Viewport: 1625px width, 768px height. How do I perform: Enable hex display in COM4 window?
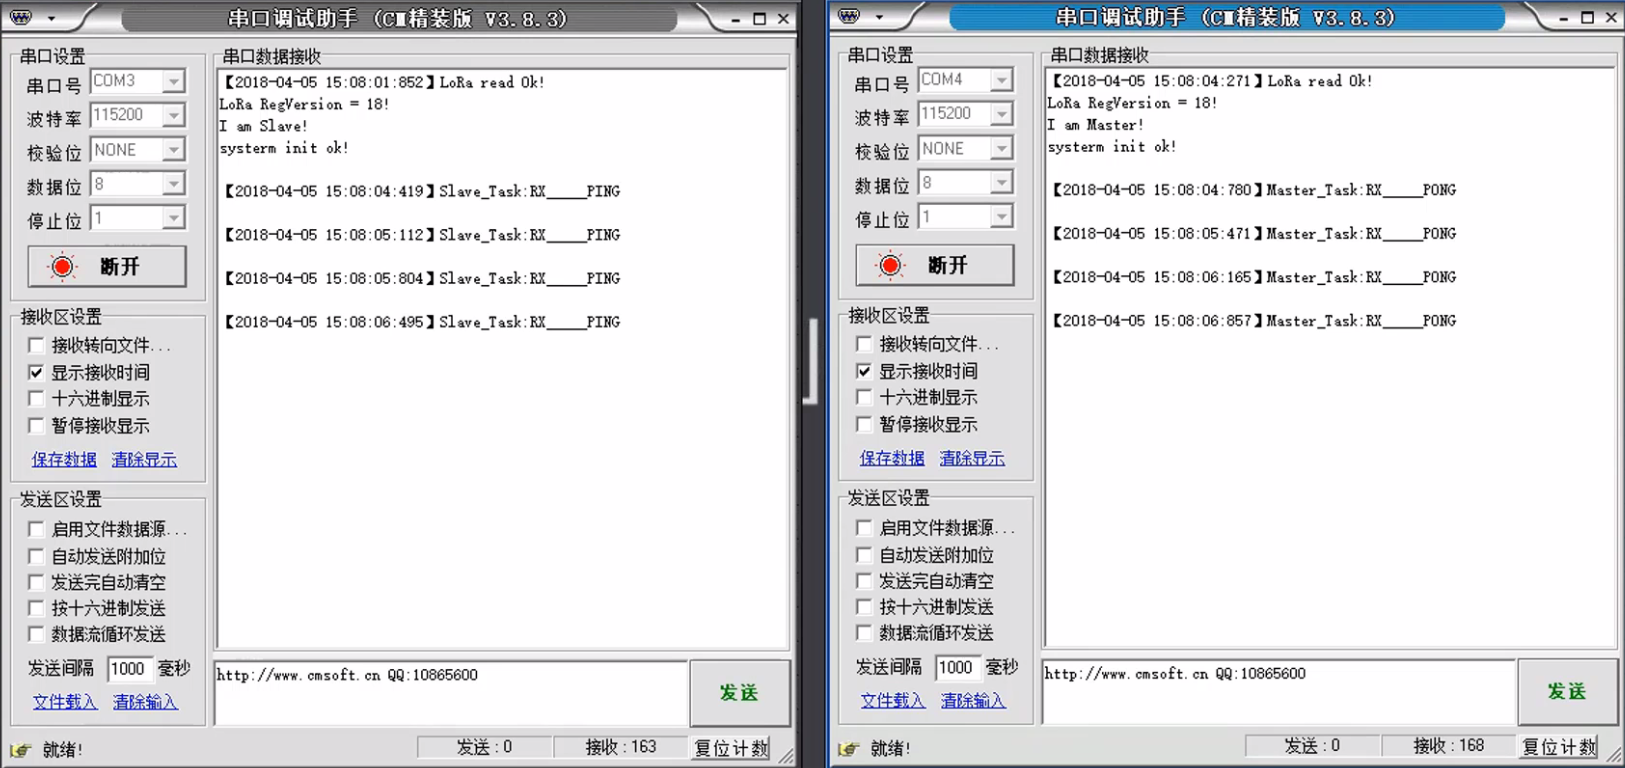pyautogui.click(x=865, y=397)
